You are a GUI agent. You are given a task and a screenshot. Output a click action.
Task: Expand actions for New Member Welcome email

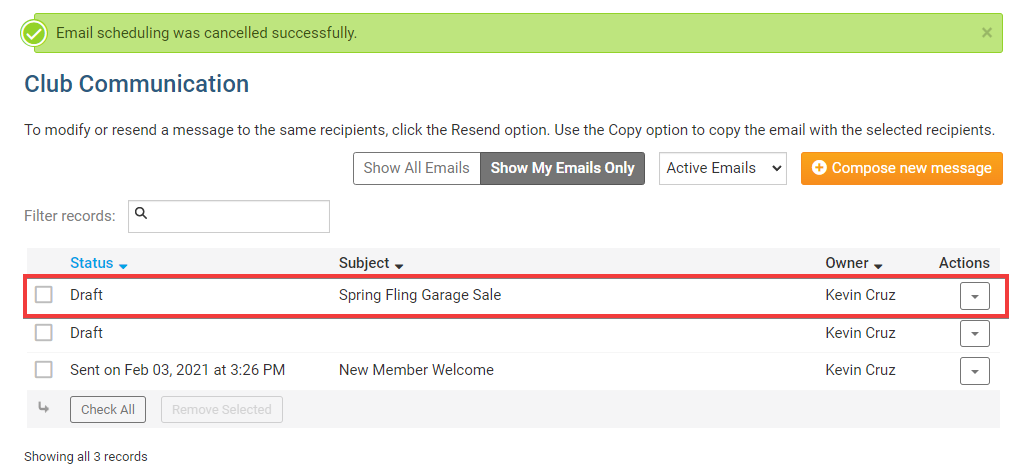pos(974,371)
